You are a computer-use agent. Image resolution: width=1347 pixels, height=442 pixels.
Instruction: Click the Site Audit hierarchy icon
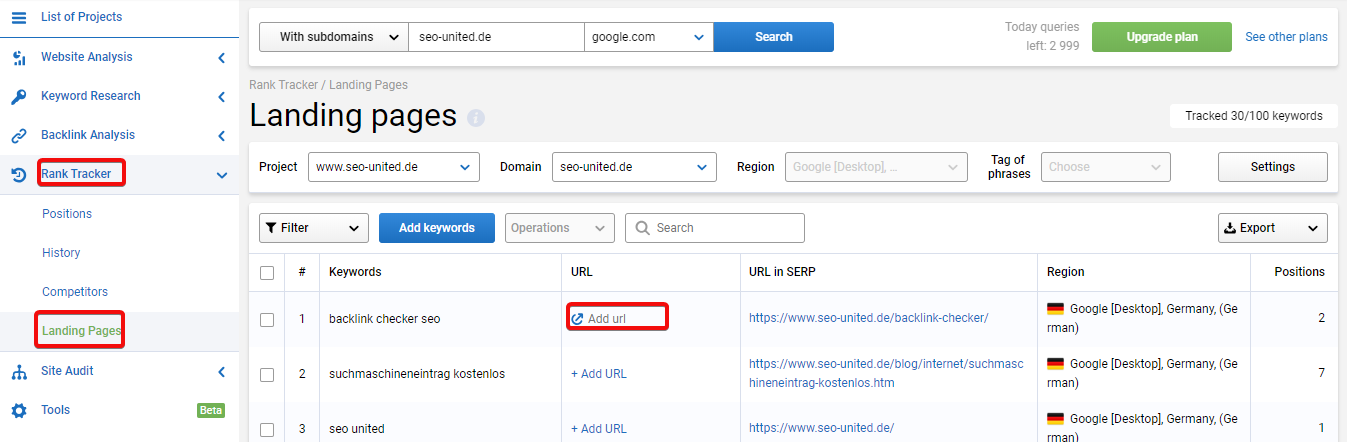(19, 371)
